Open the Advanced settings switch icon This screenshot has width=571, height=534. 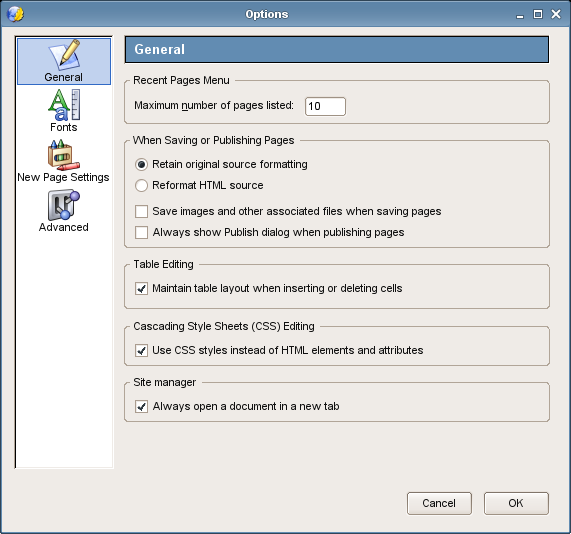click(x=64, y=205)
